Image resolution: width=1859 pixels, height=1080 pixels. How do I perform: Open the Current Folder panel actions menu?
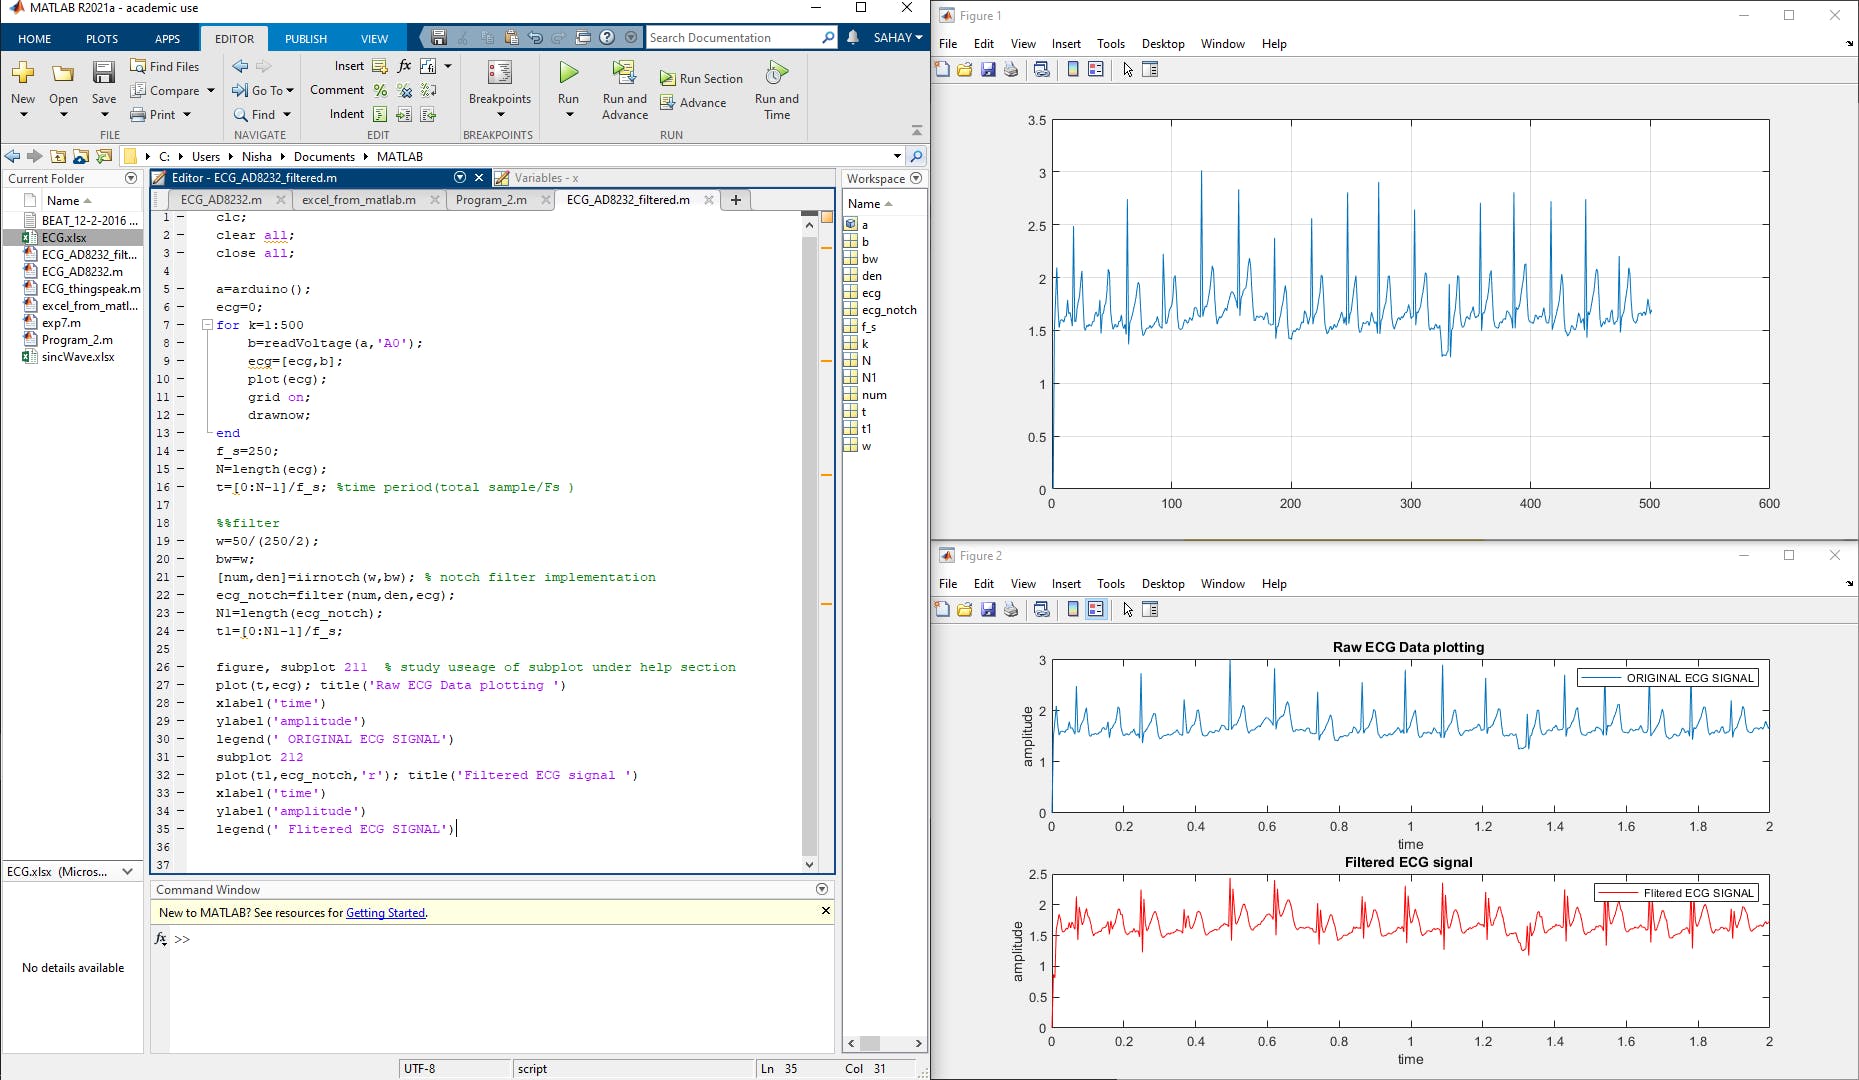[x=131, y=178]
